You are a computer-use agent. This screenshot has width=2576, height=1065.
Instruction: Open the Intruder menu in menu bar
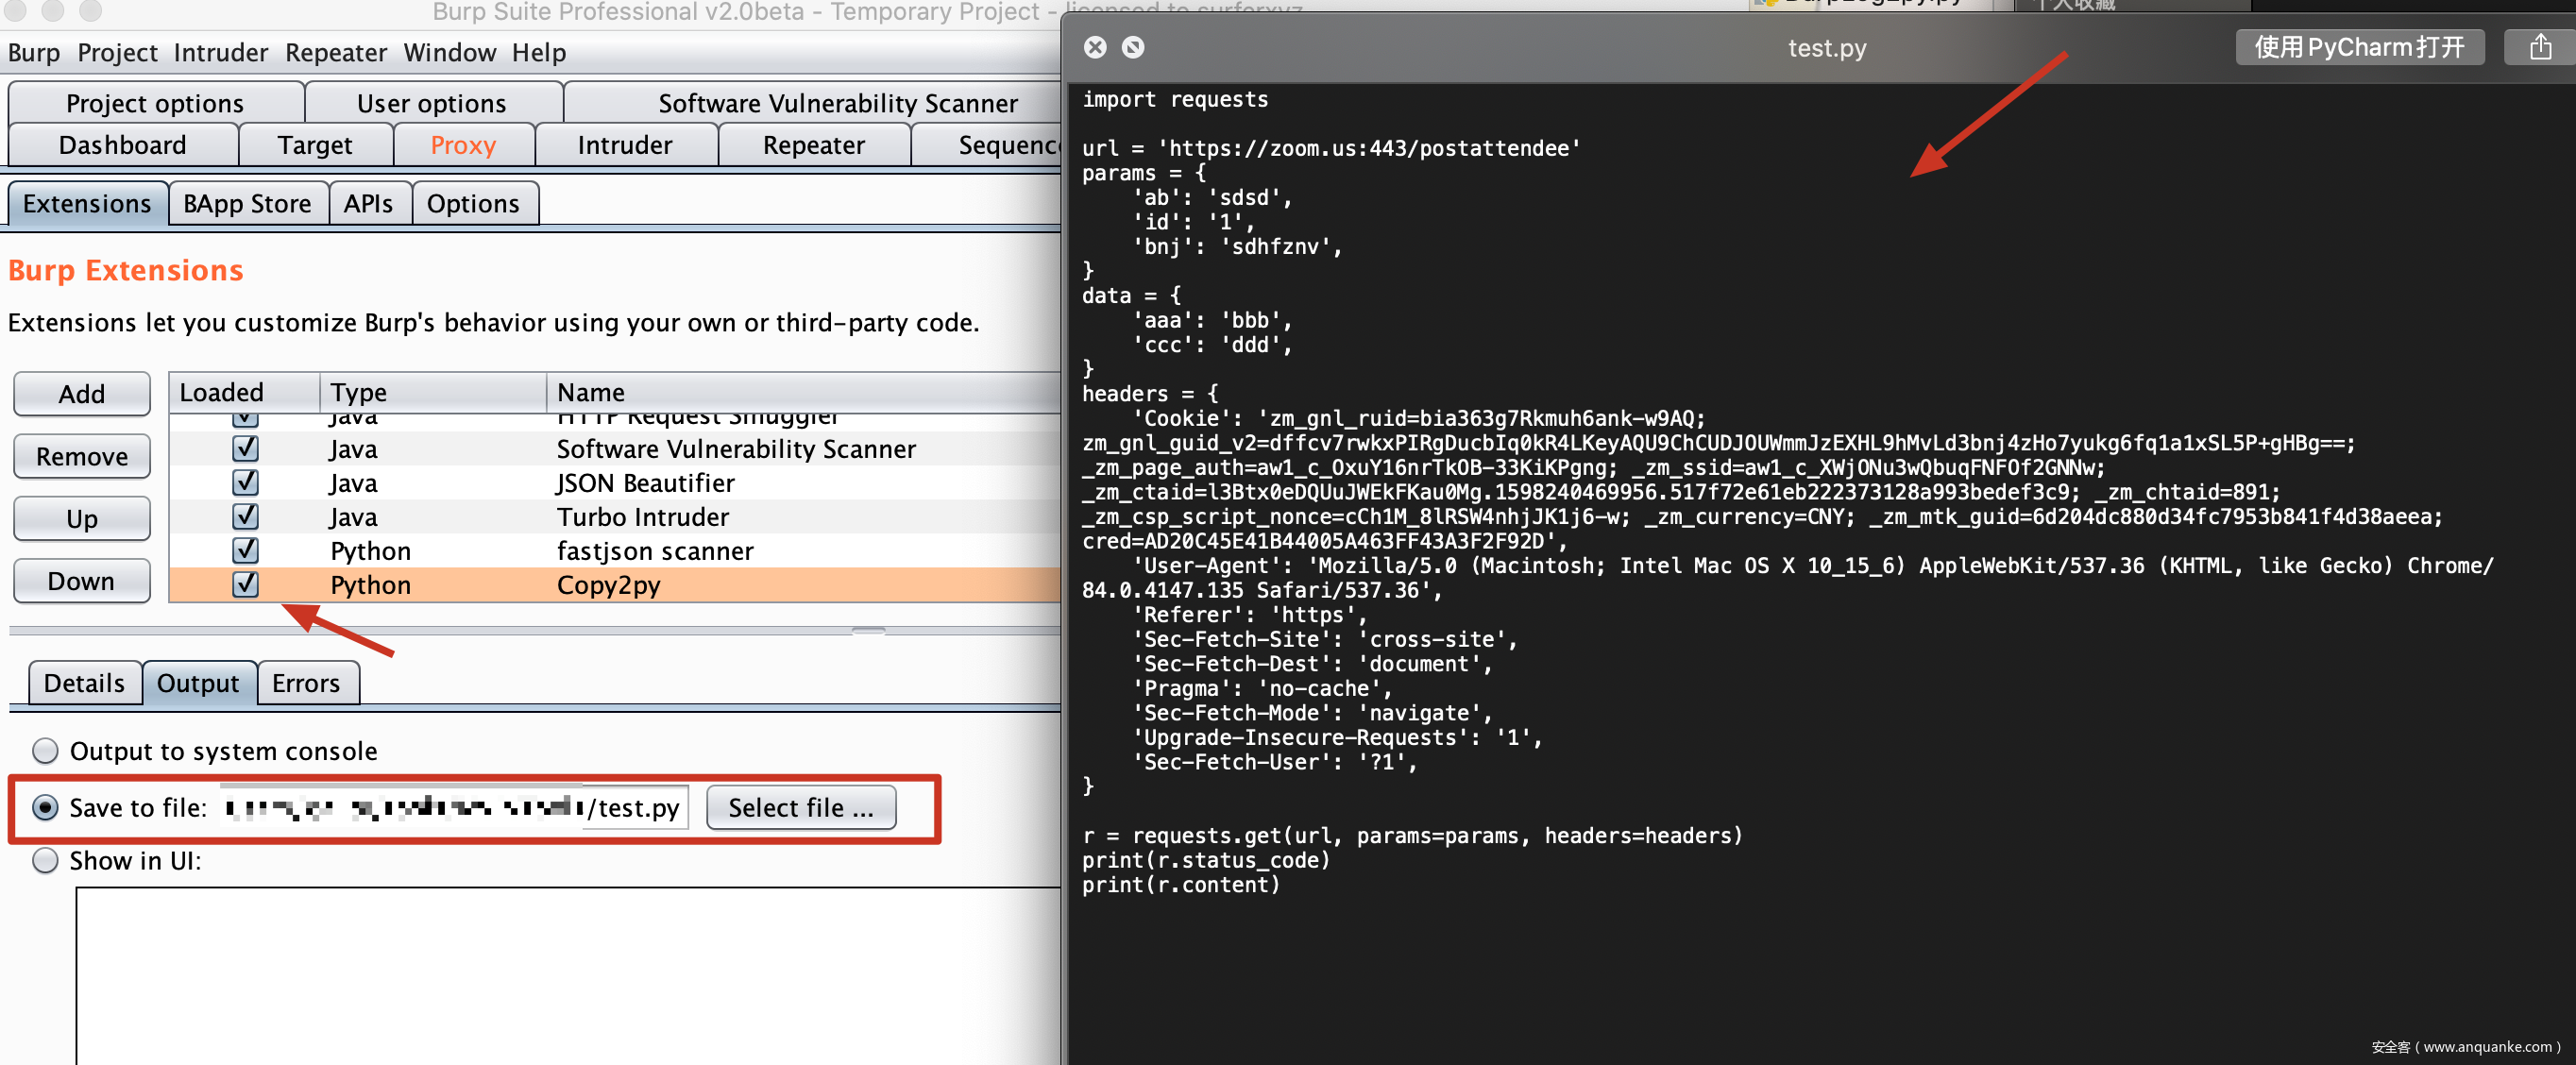[x=220, y=52]
